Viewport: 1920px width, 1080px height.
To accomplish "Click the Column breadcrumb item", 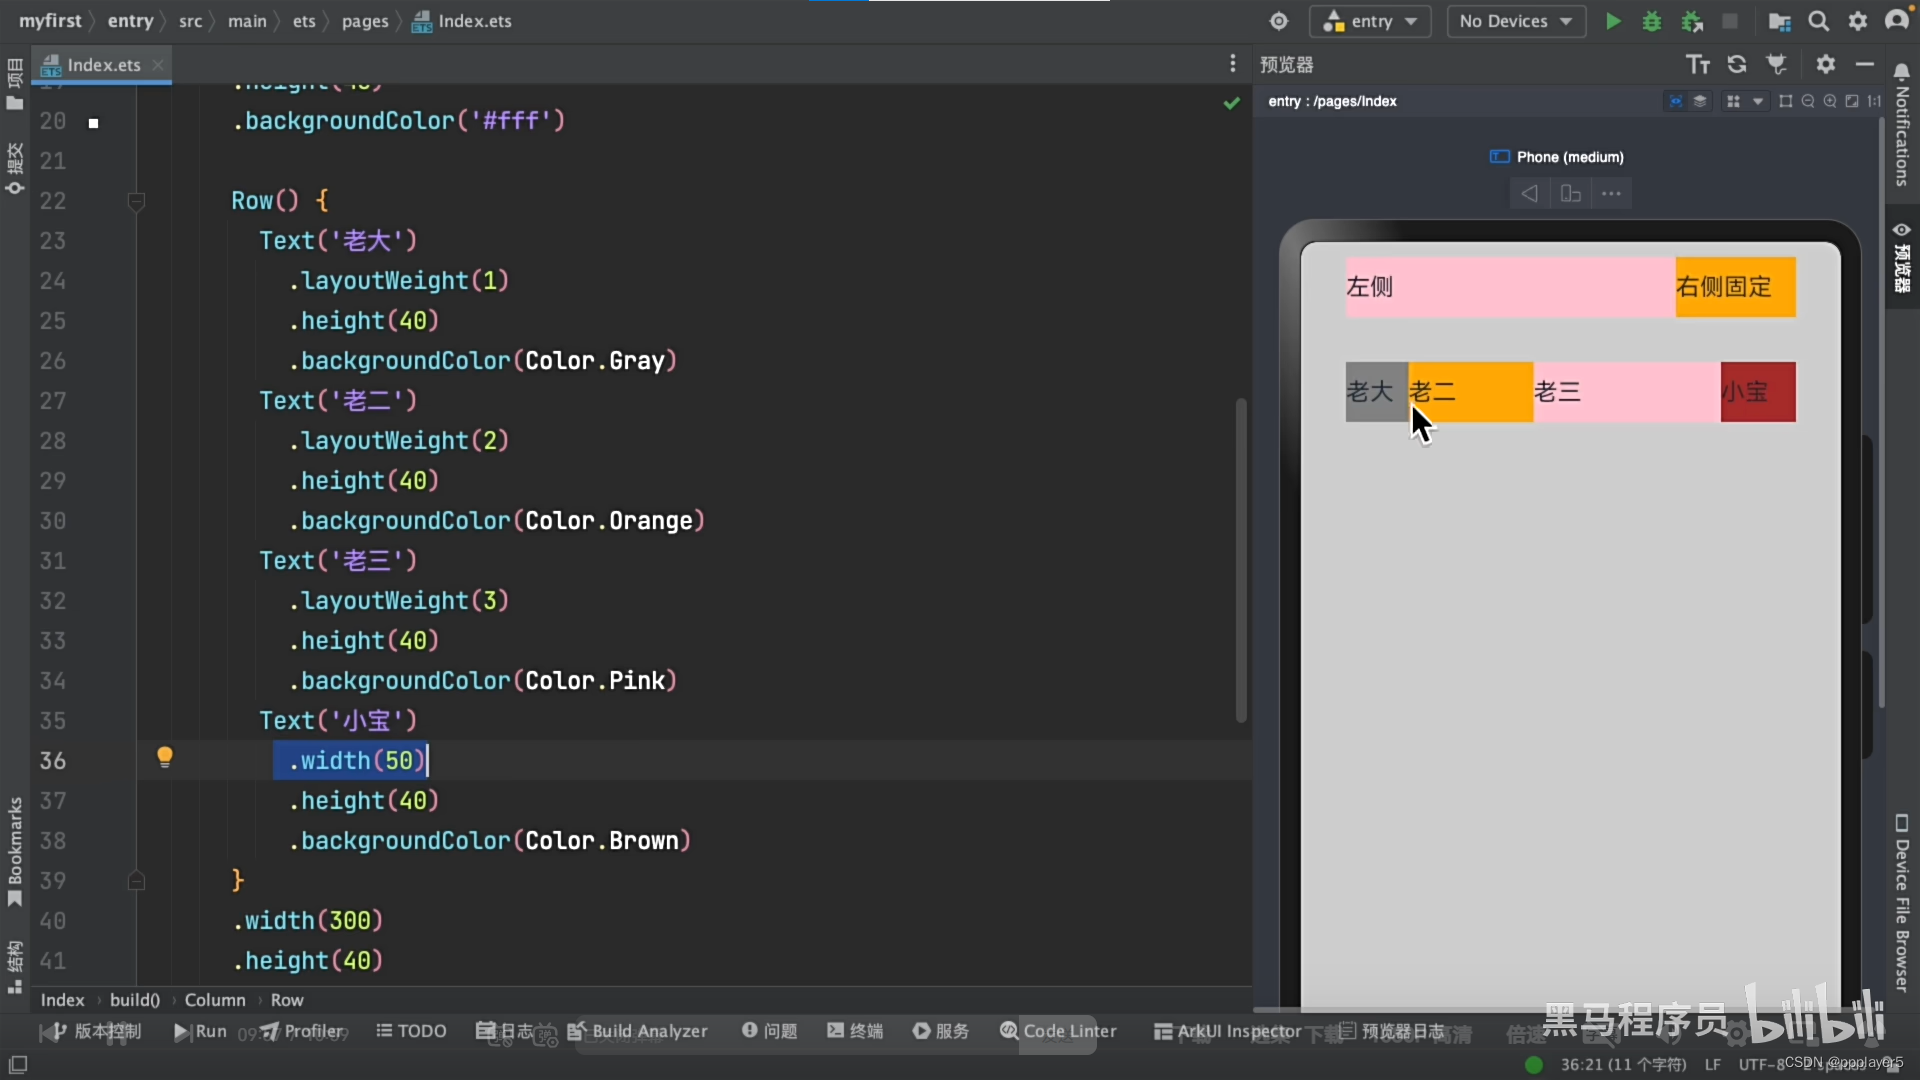I will 214,1000.
